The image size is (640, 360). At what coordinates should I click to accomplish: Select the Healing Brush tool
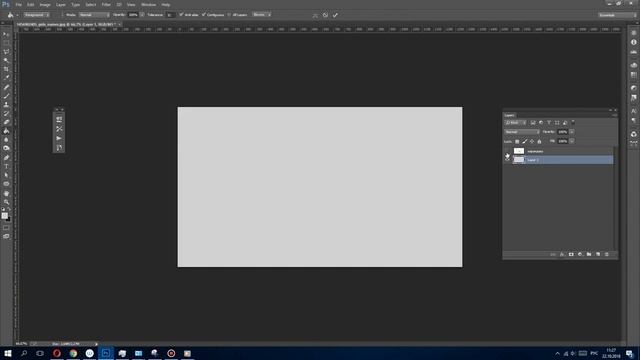pyautogui.click(x=6, y=87)
